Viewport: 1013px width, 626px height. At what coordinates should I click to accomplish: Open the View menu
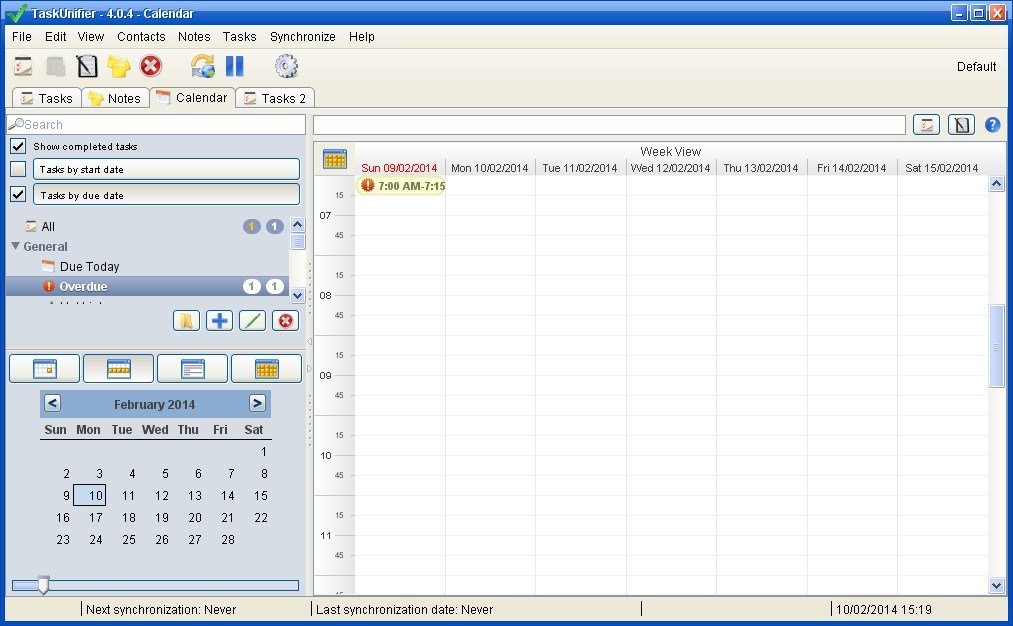coord(90,37)
